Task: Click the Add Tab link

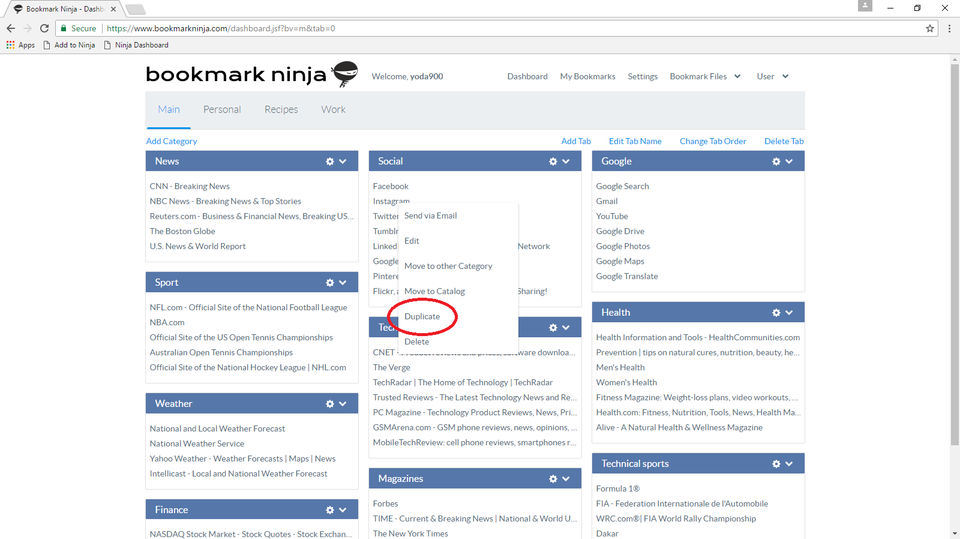Action: click(x=576, y=141)
